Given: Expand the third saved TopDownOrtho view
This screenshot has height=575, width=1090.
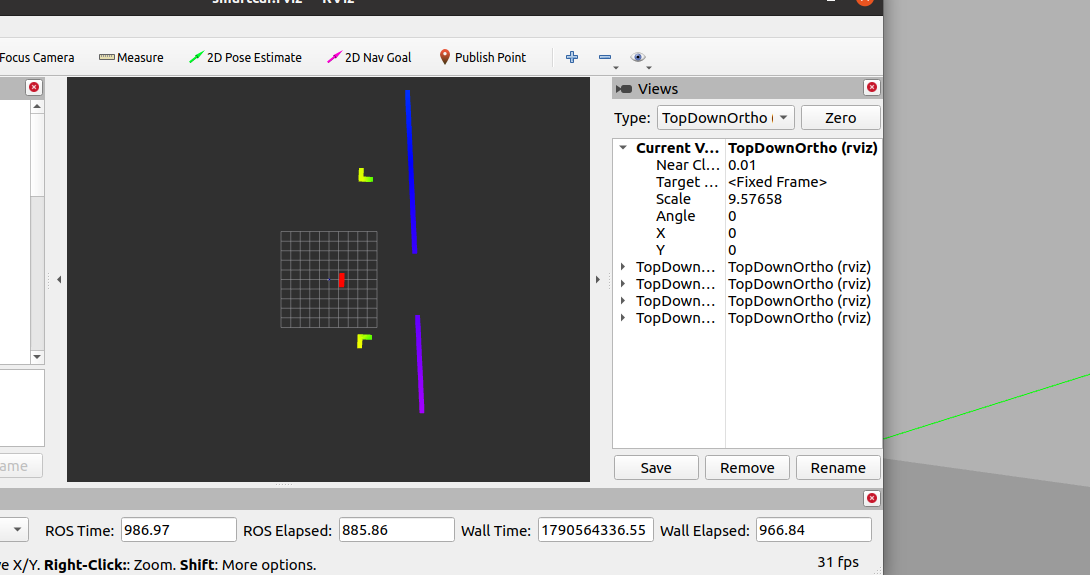Looking at the screenshot, I should coord(624,301).
